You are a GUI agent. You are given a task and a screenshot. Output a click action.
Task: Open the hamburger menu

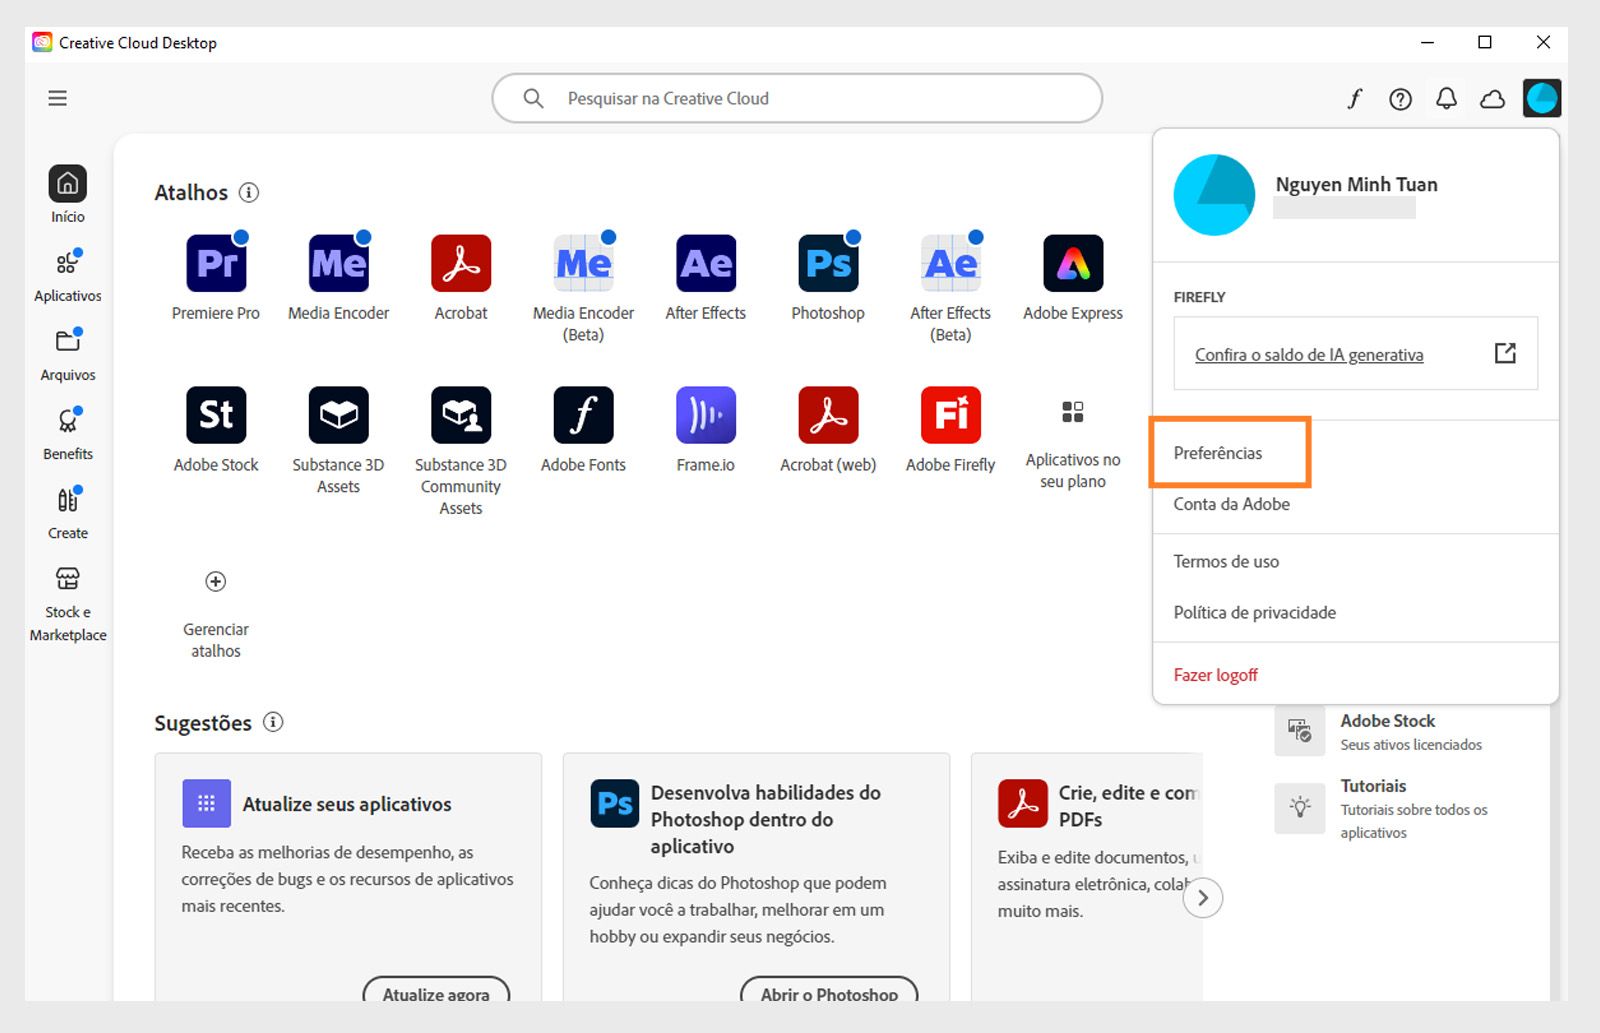pos(57,97)
